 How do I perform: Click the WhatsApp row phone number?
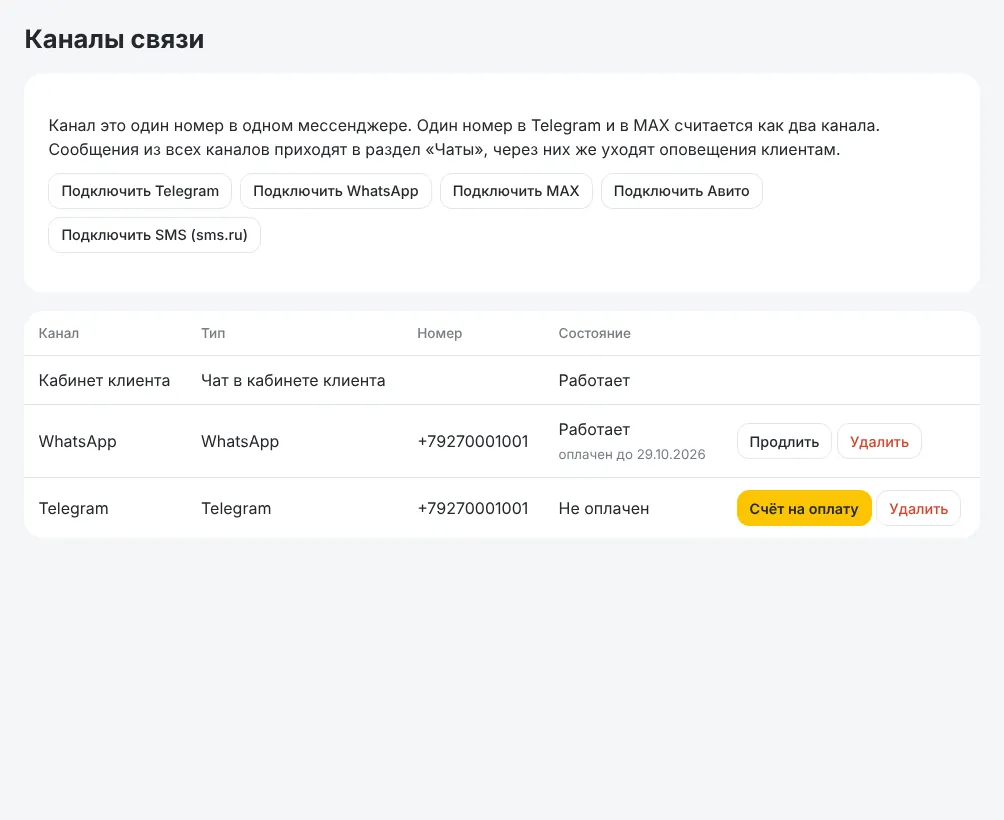point(473,441)
